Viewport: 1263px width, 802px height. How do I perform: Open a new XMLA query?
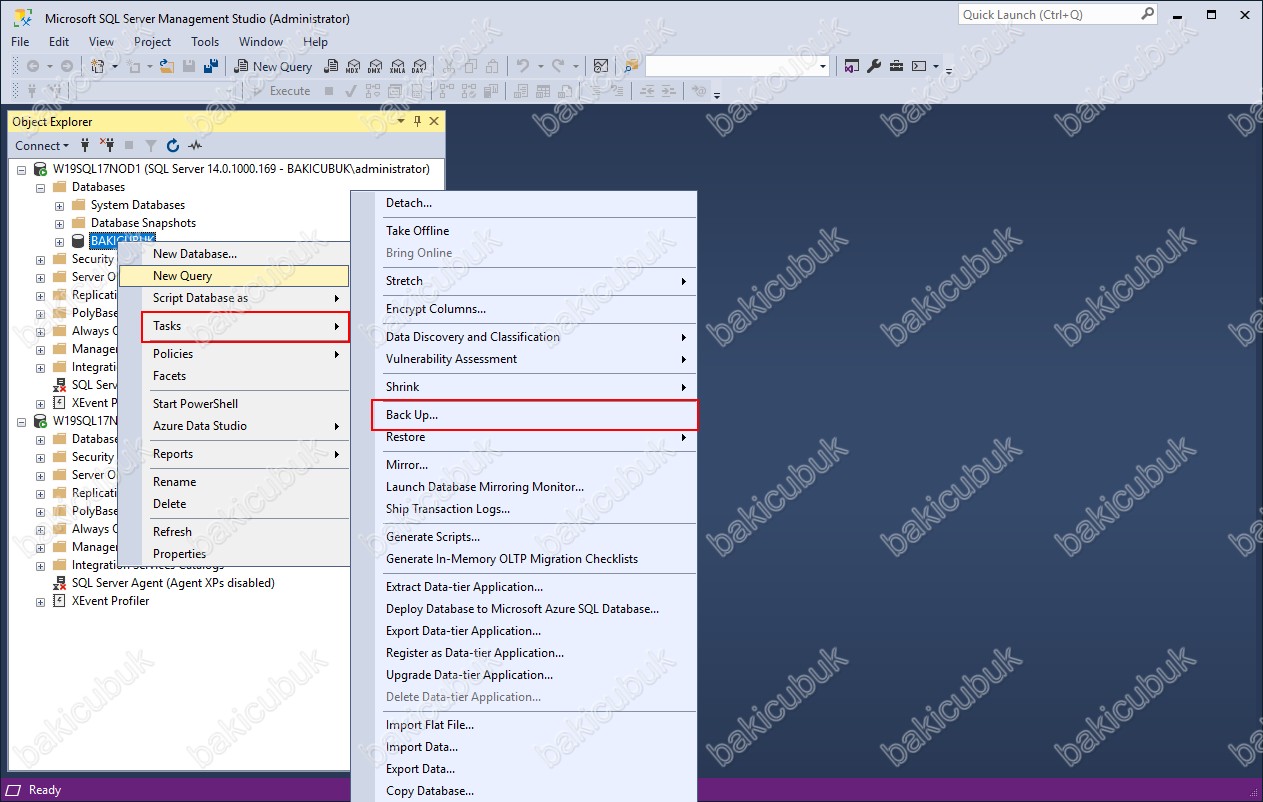397,66
